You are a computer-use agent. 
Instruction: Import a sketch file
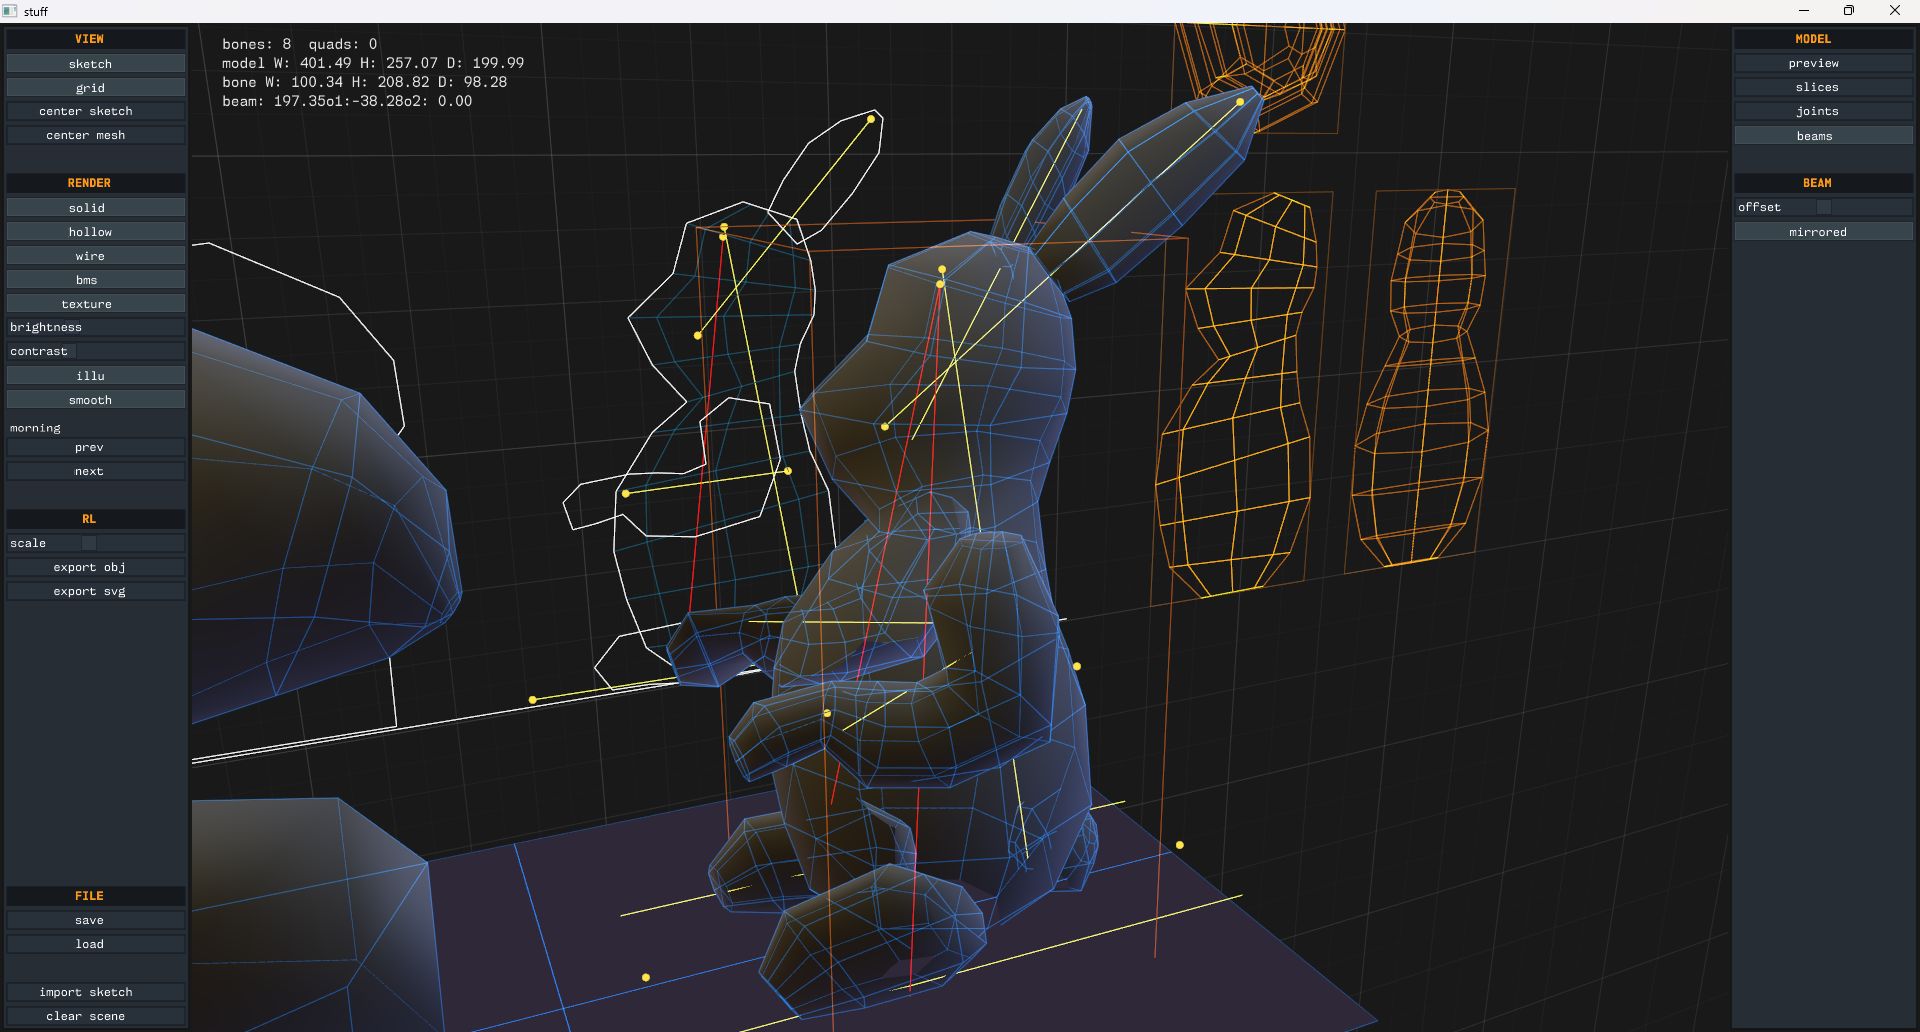point(95,992)
